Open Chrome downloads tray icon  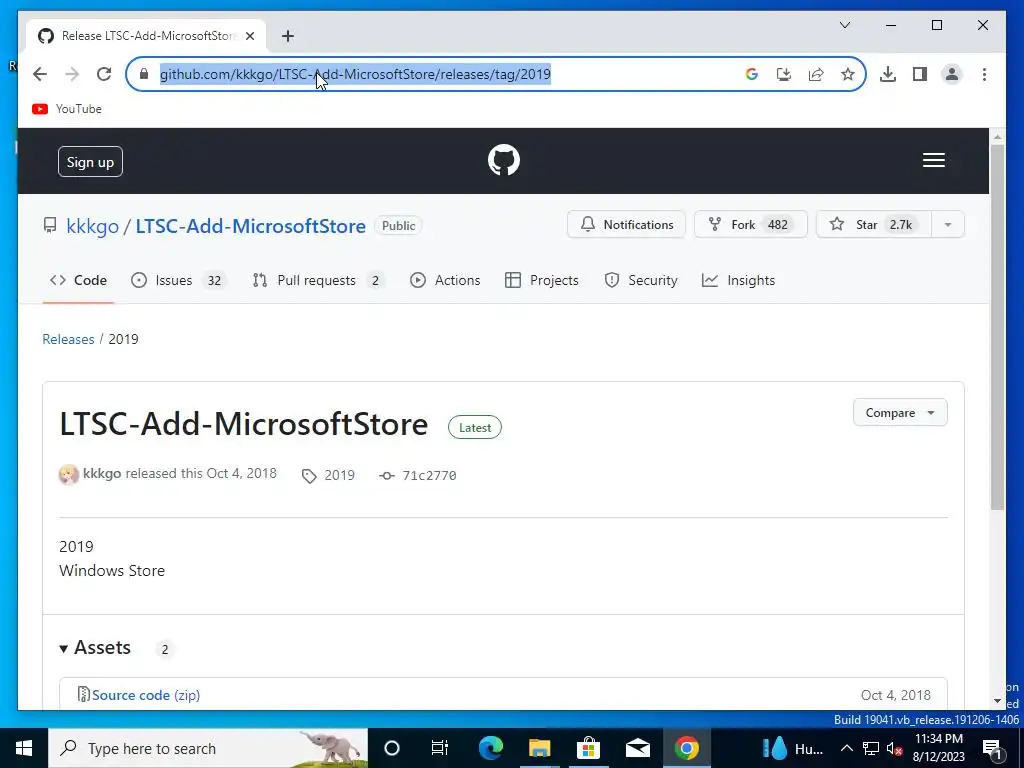coord(888,74)
